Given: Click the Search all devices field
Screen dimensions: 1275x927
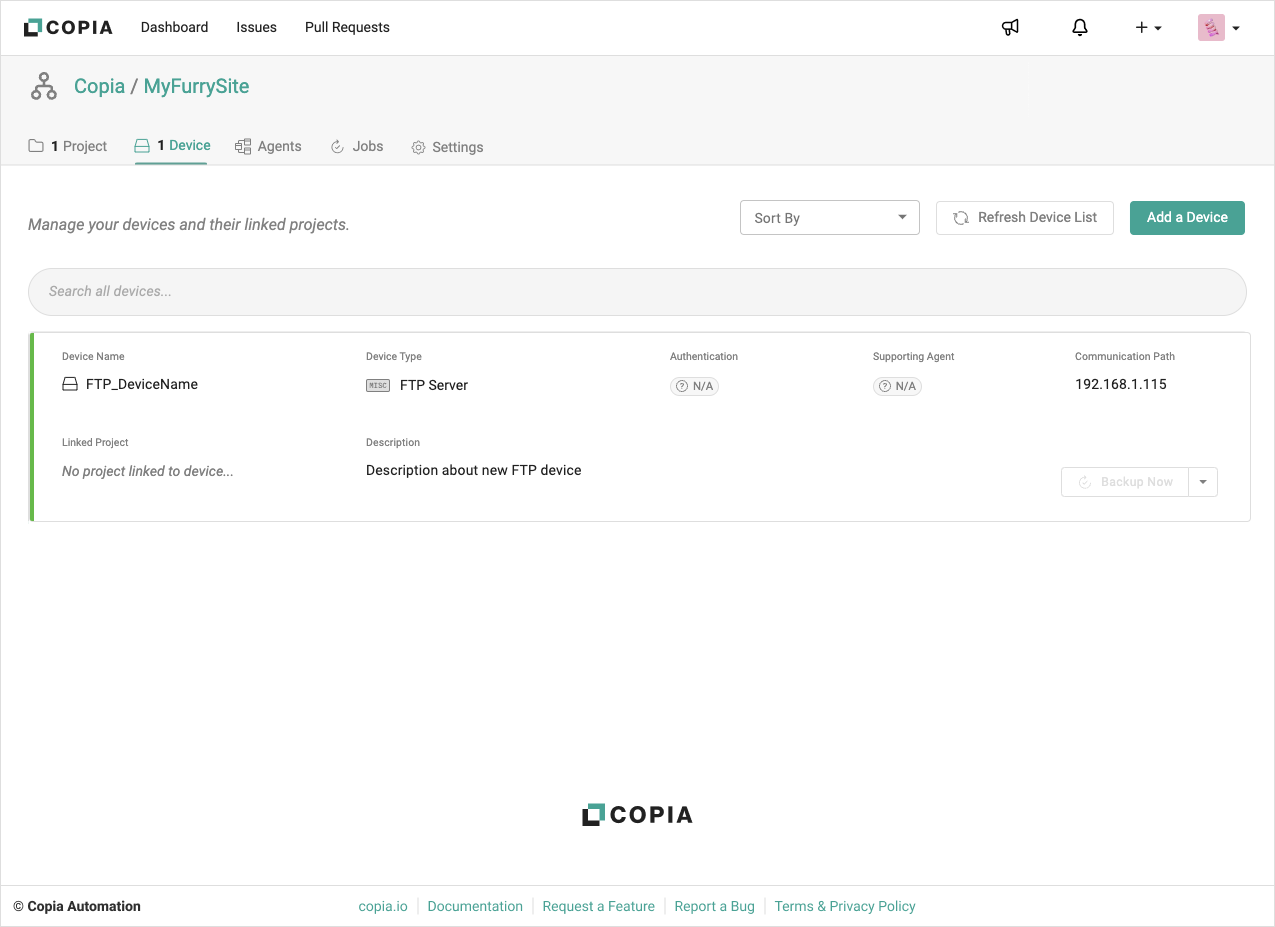Looking at the screenshot, I should pos(637,292).
